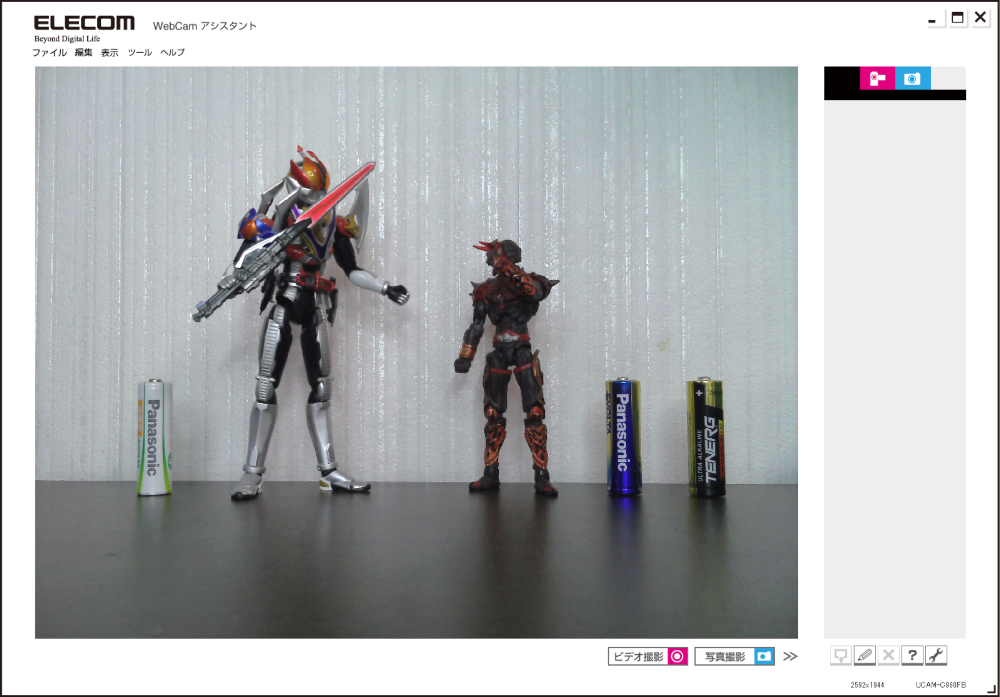Close the WebCam アシスタント window
The width and height of the screenshot is (1000, 697).
tap(981, 18)
